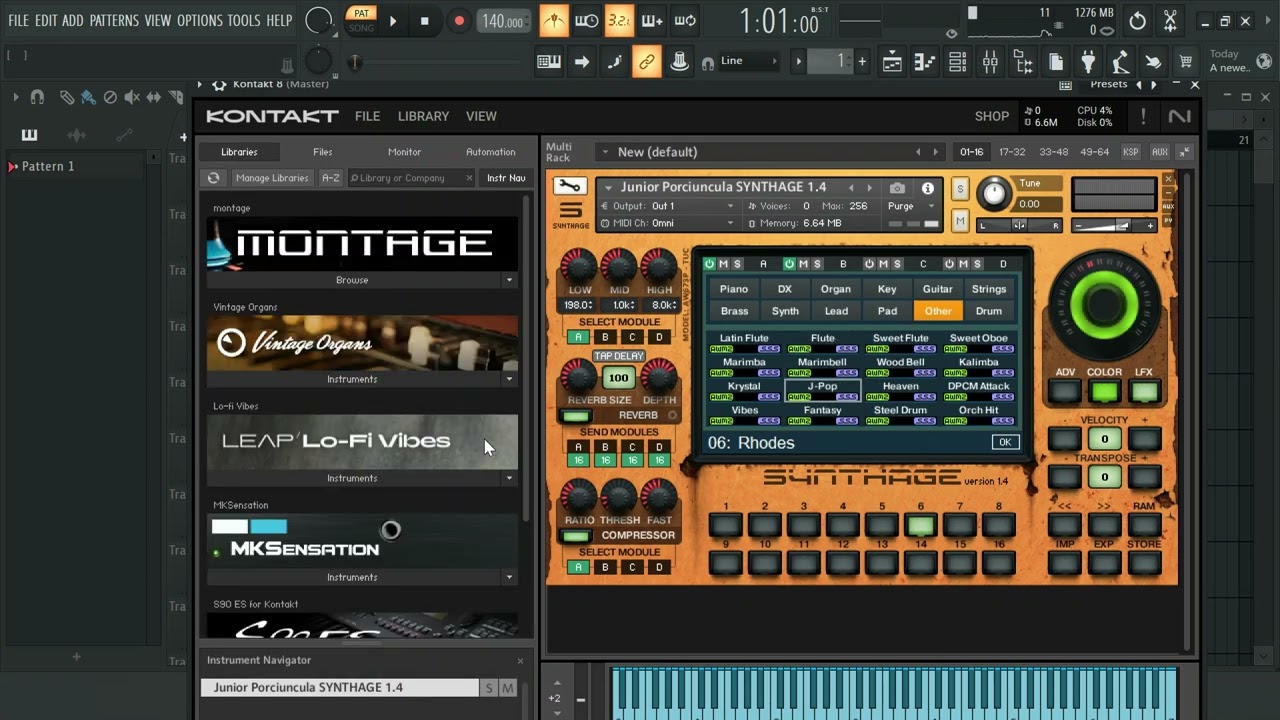1280x720 pixels.
Task: Click the Manage Libraries button
Action: 272,178
